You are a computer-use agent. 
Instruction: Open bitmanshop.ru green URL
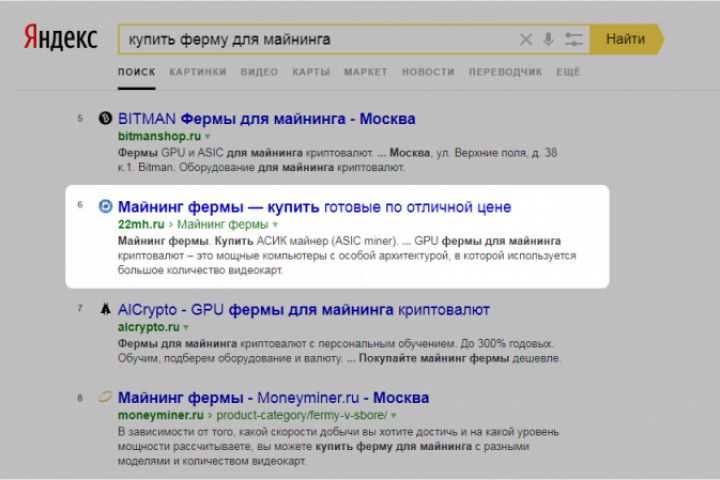pyautogui.click(x=159, y=136)
